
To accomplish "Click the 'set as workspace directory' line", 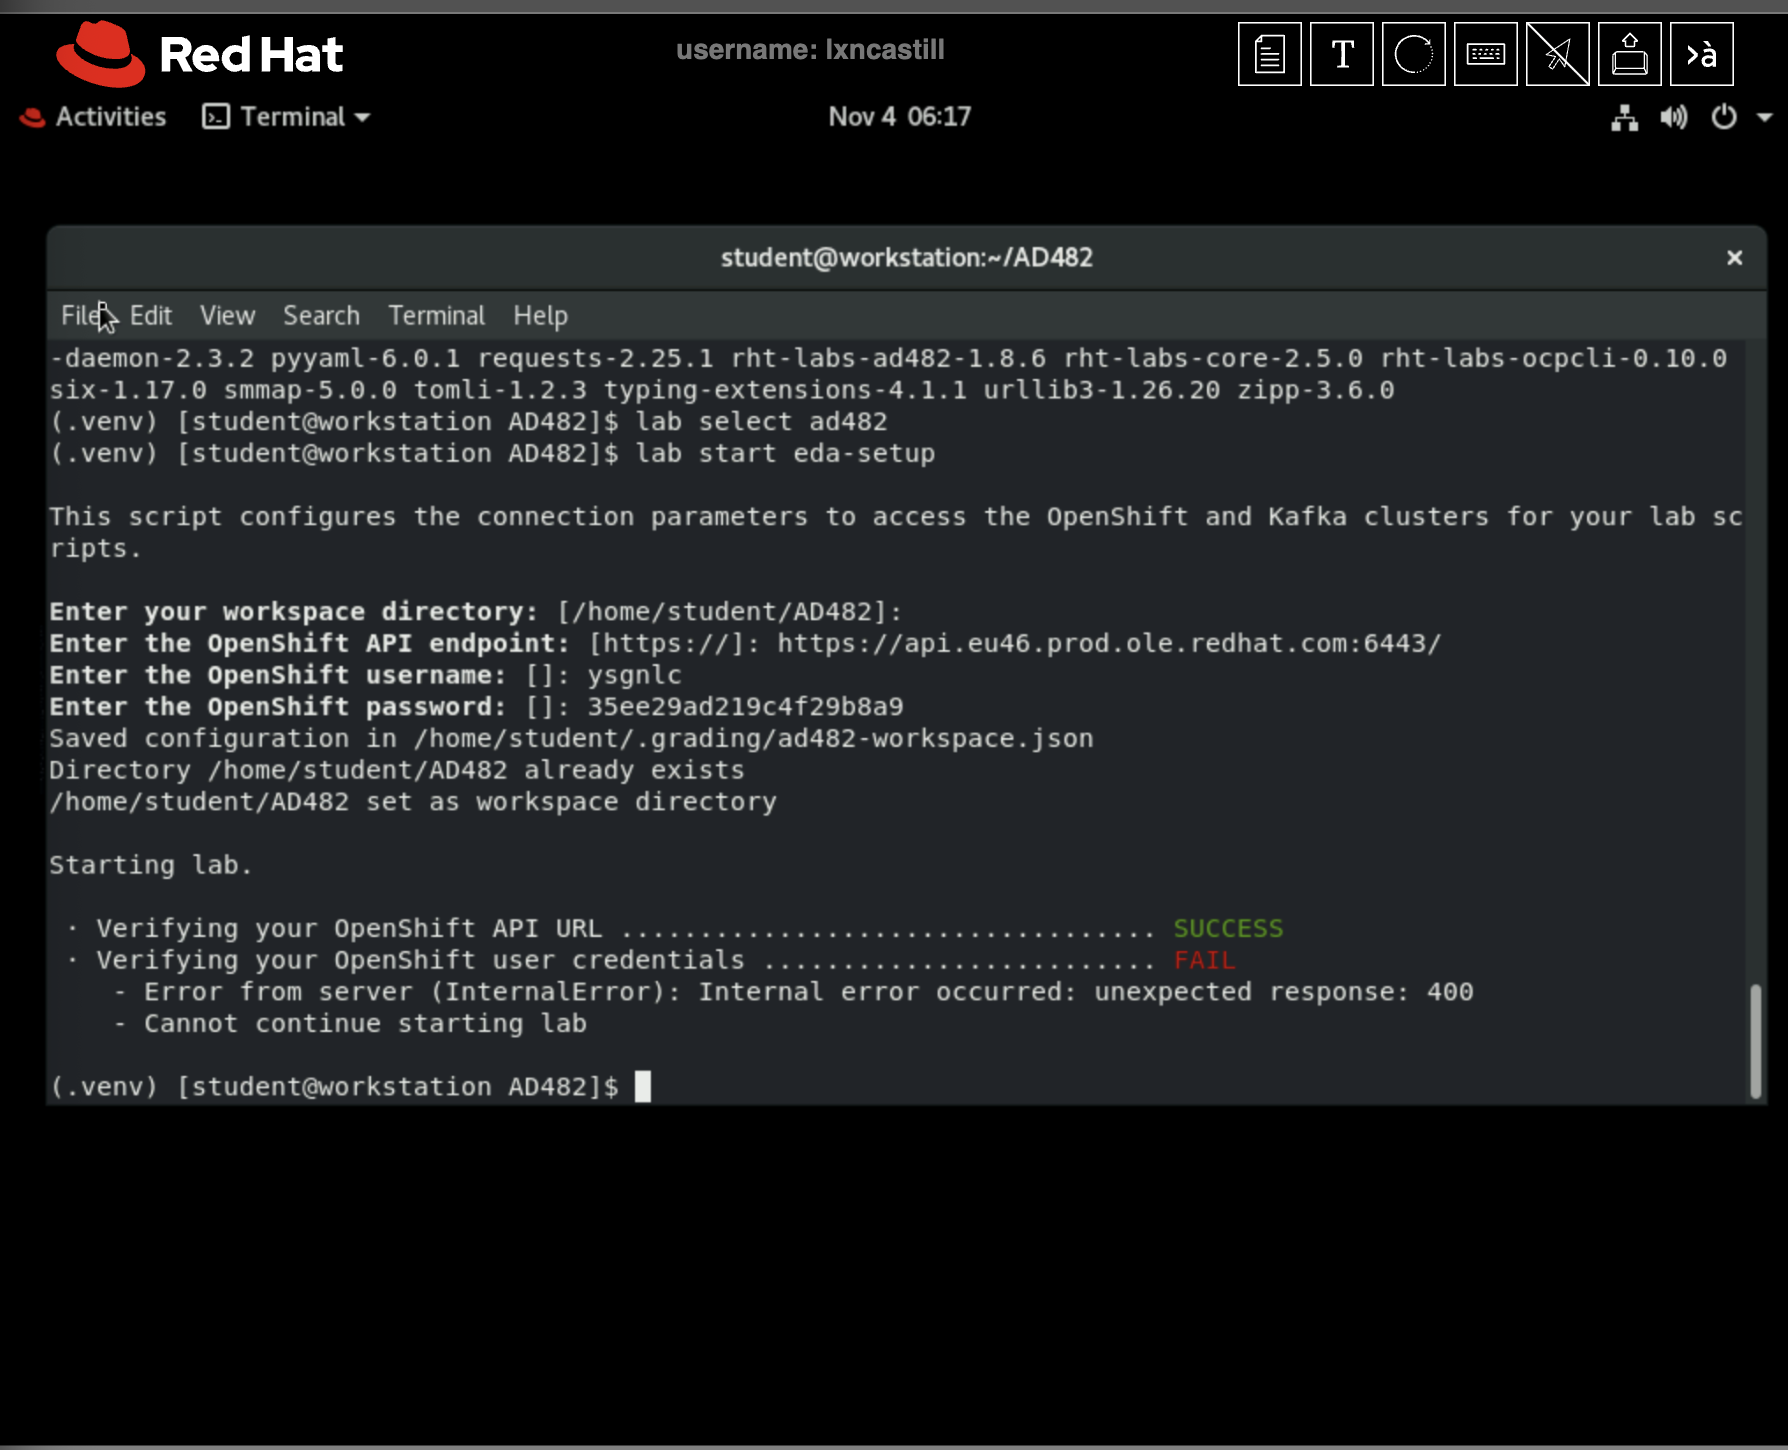I will pos(413,802).
